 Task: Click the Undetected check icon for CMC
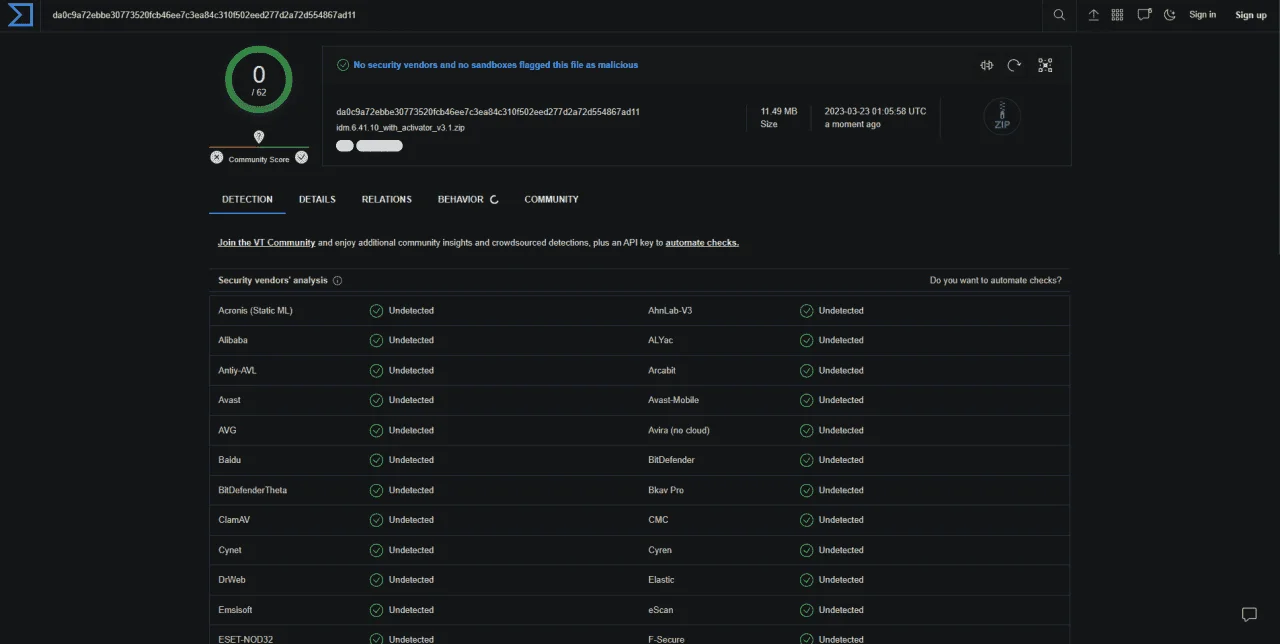click(807, 520)
